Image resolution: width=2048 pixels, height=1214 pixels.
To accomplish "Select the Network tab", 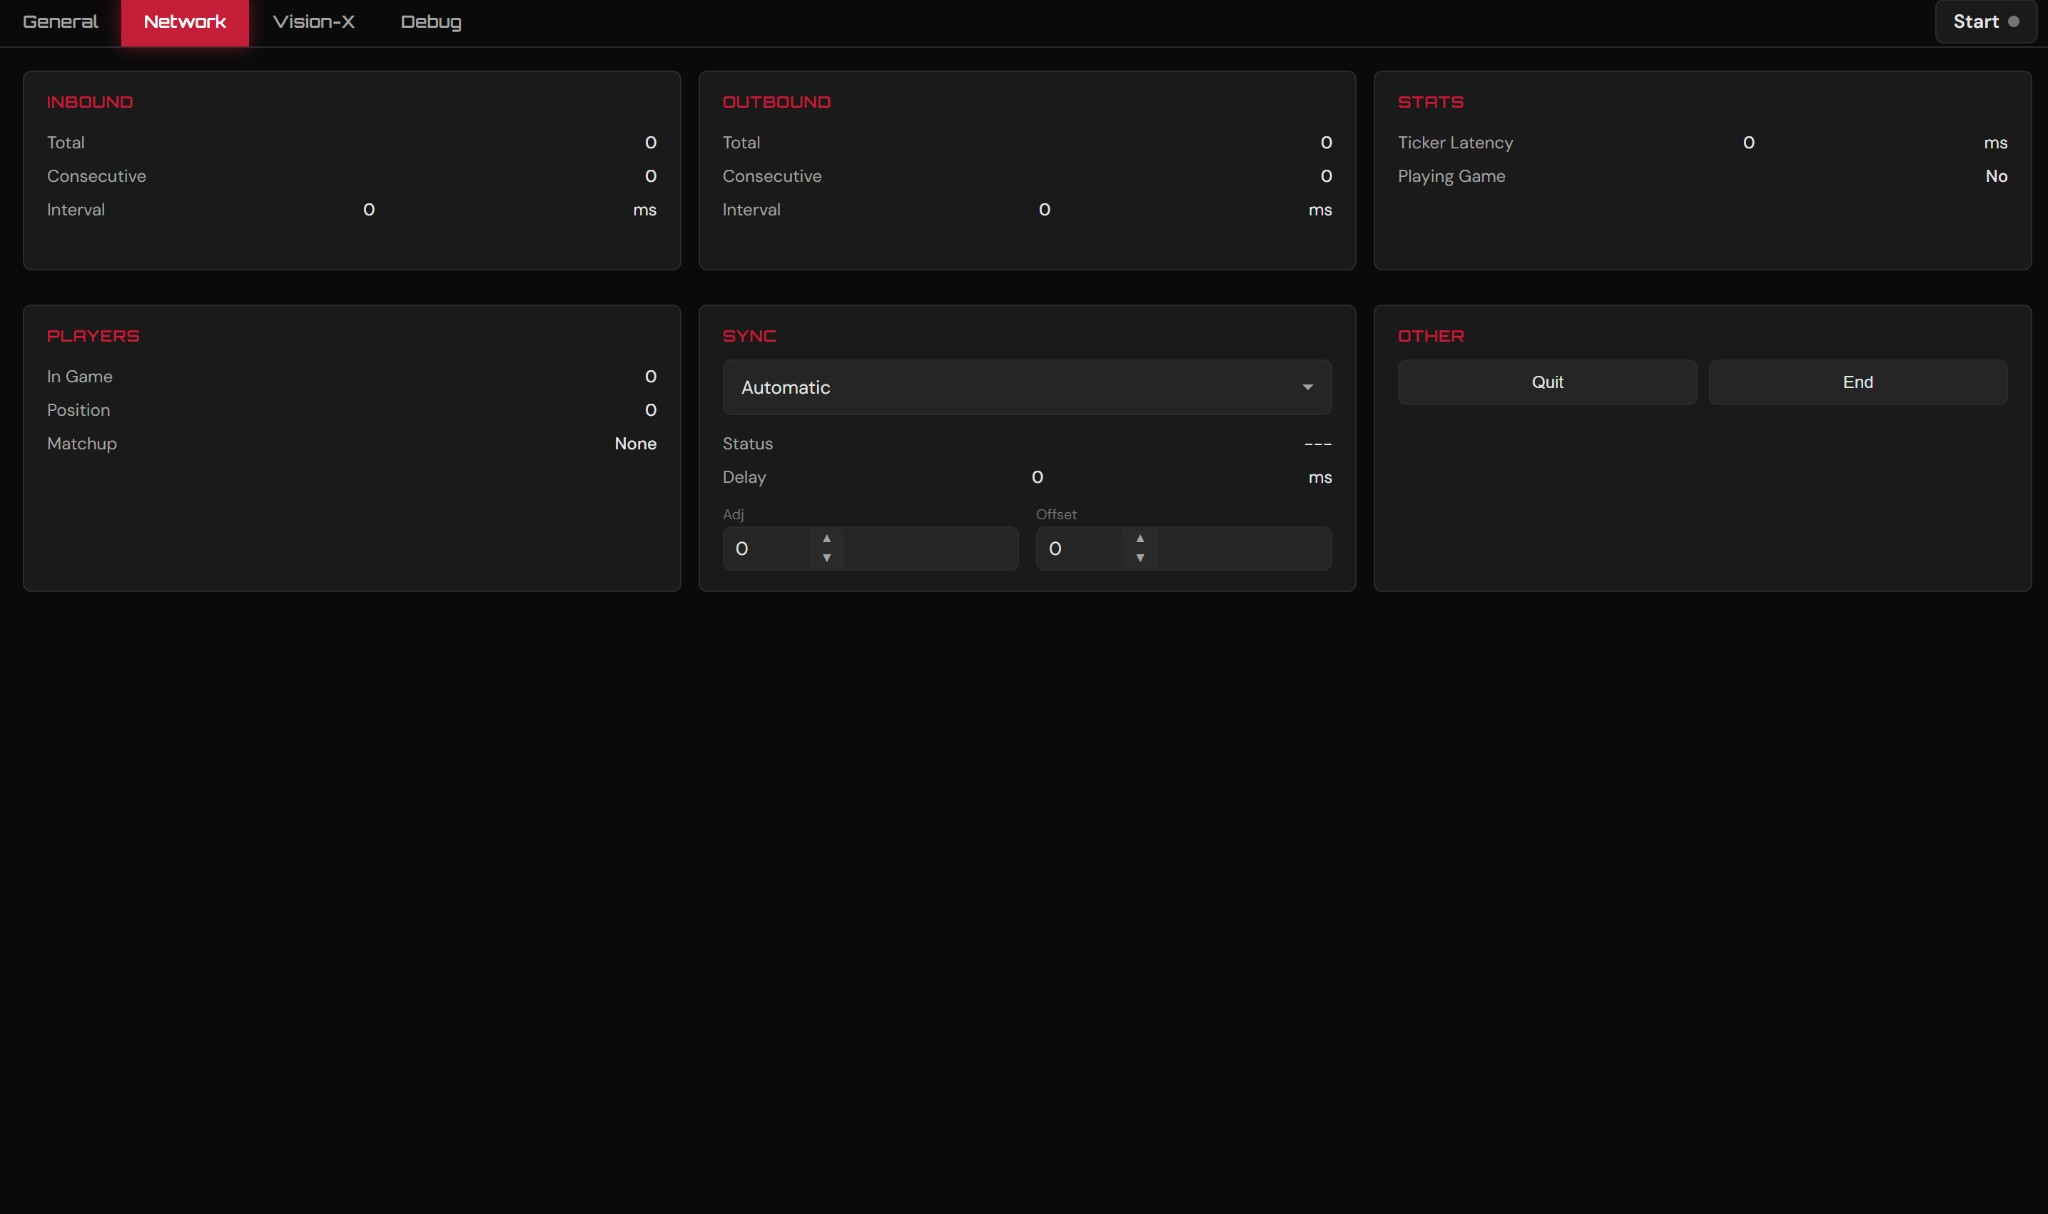I will 183,21.
